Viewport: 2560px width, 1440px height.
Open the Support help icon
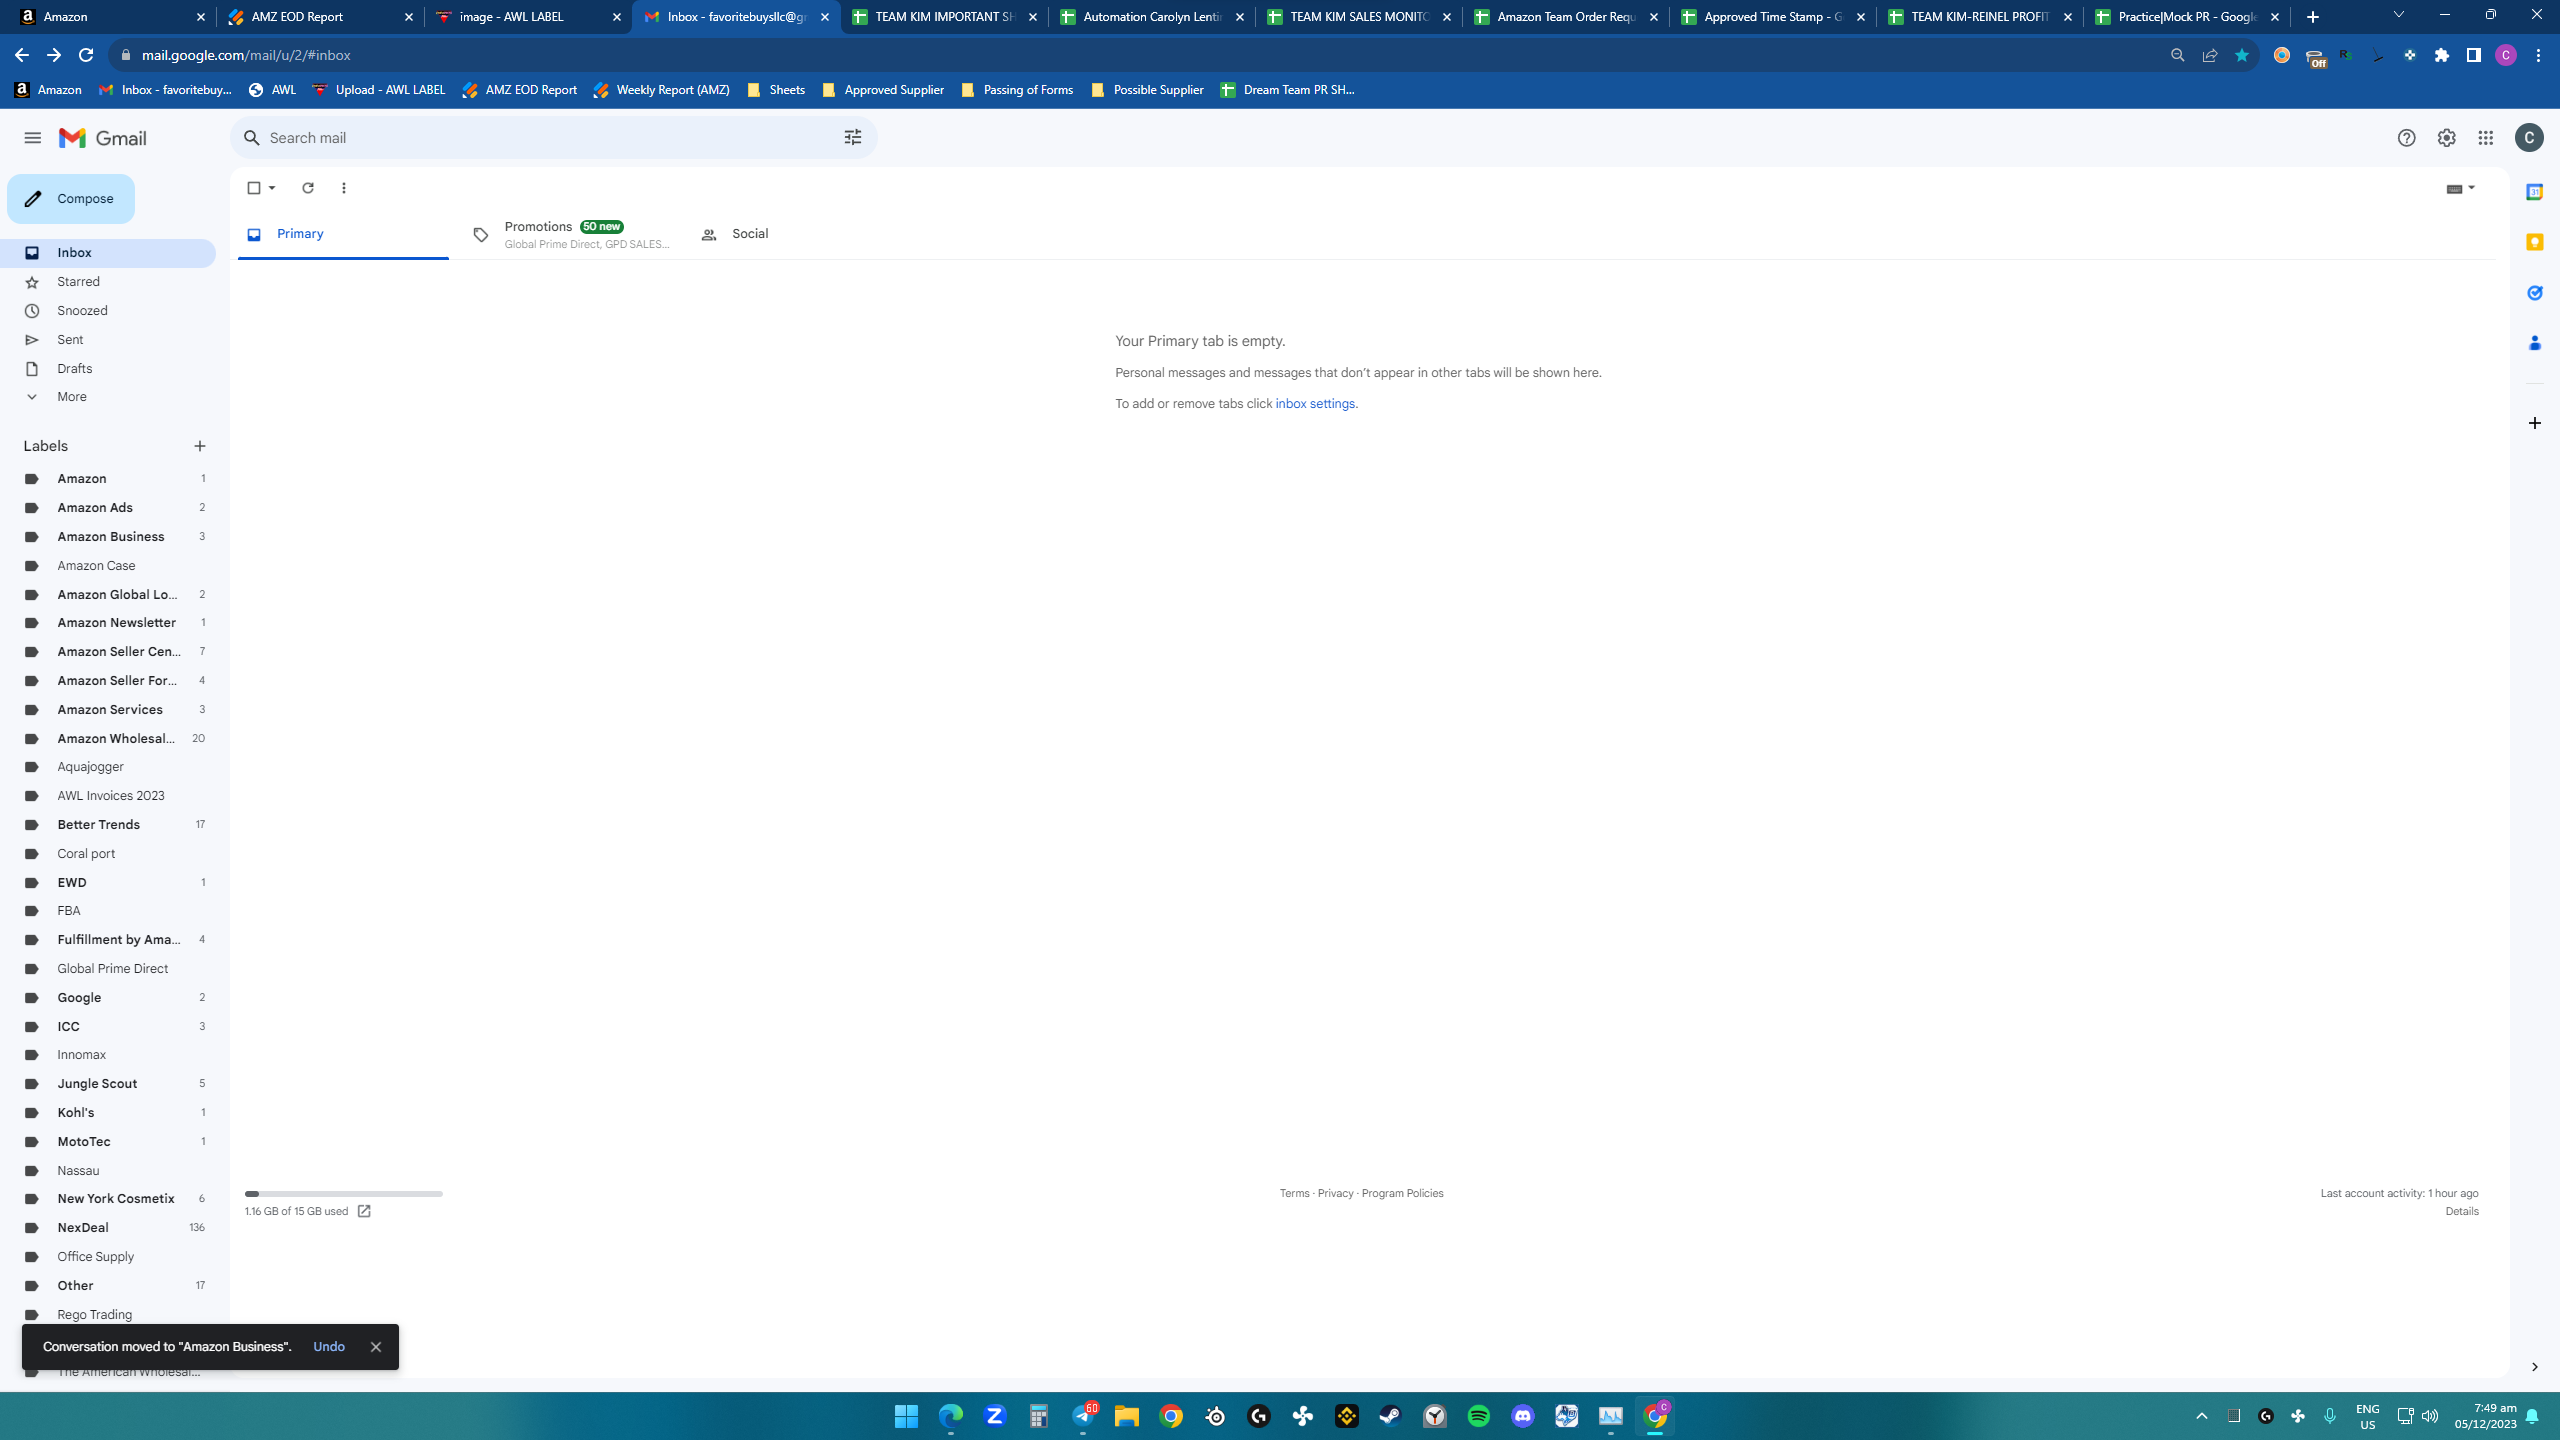2406,138
